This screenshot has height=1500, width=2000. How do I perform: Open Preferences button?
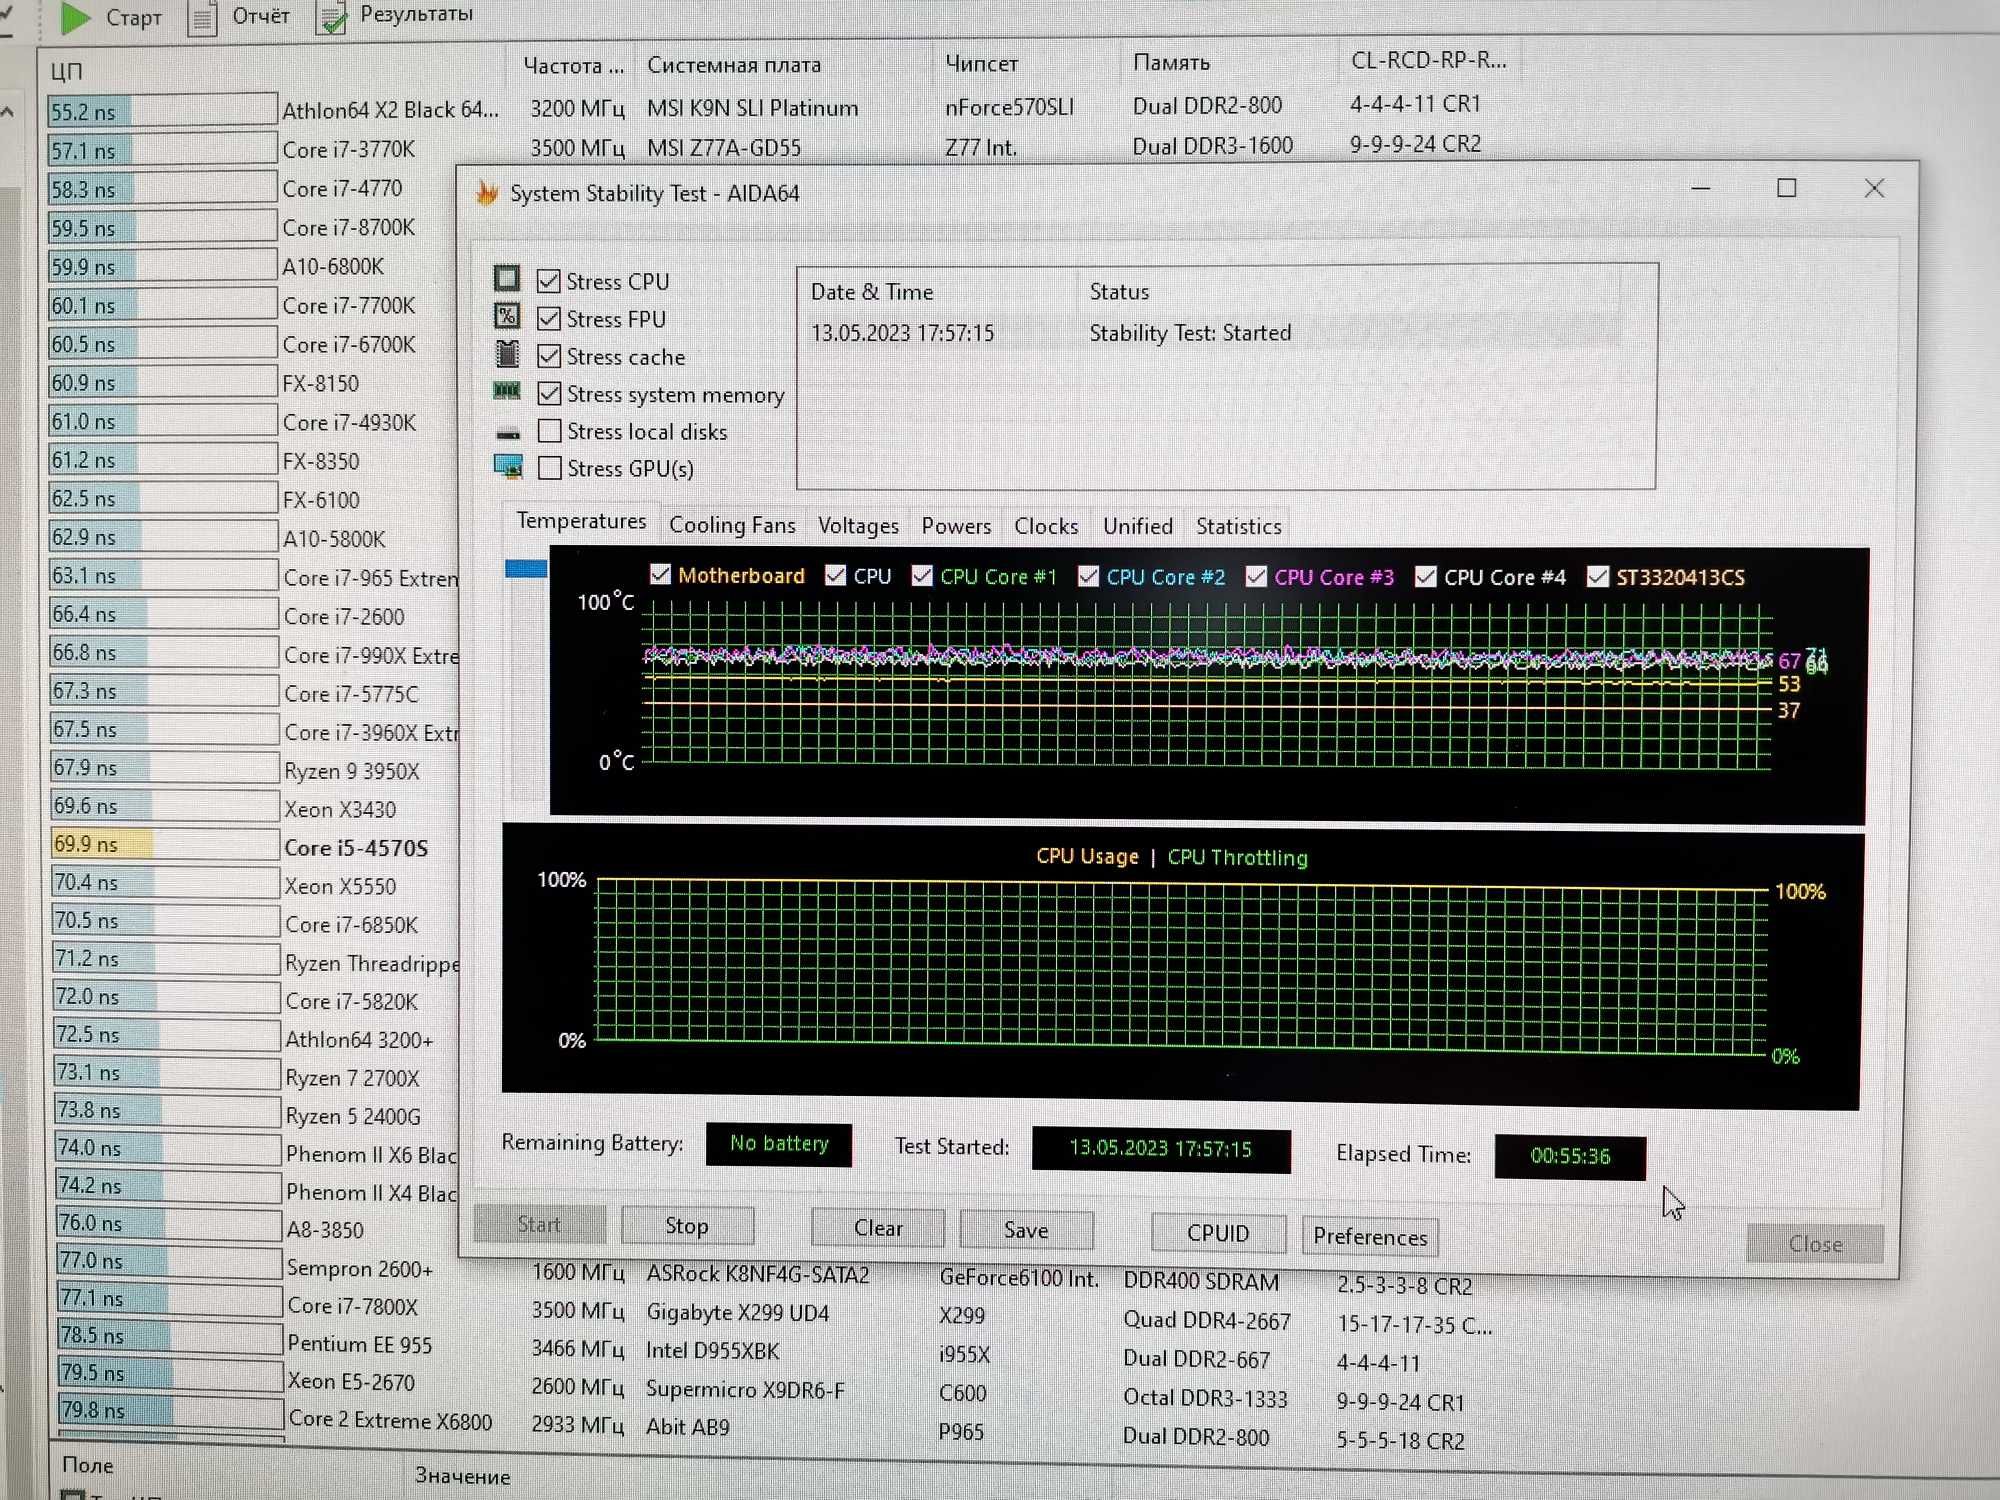point(1370,1237)
